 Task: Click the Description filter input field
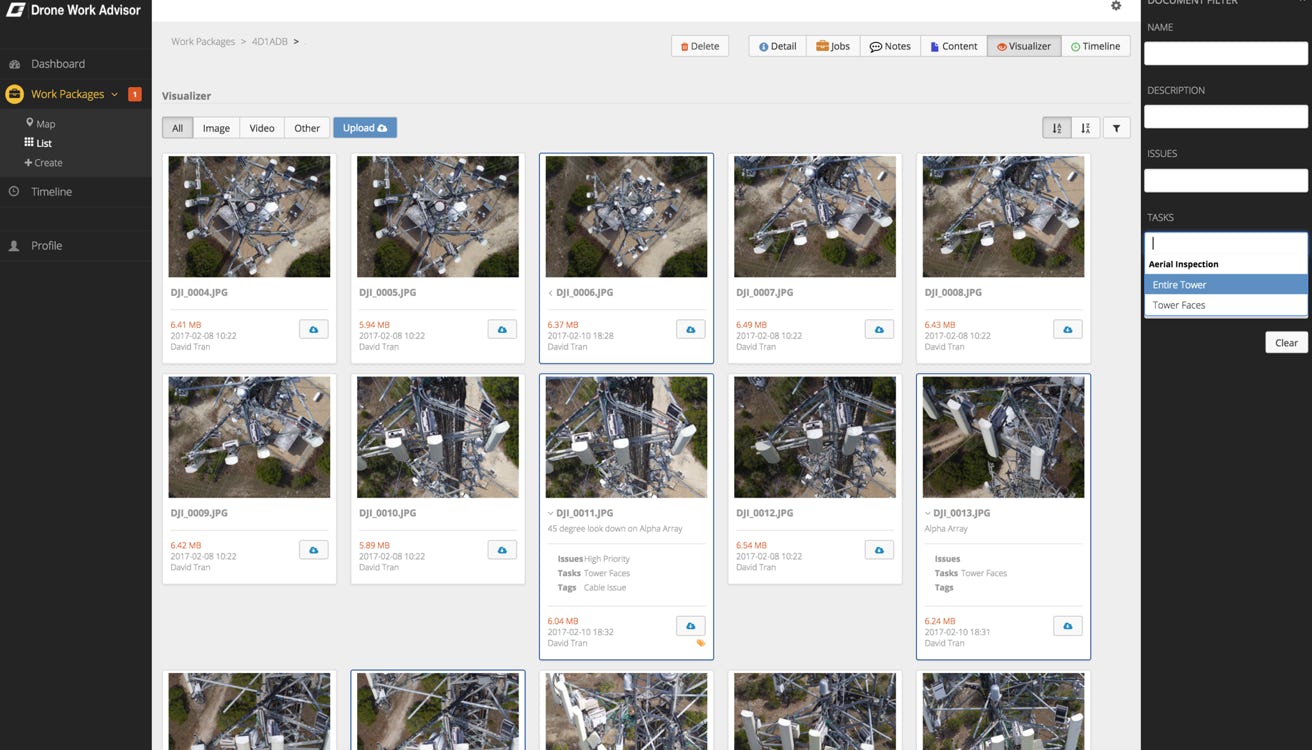1226,116
